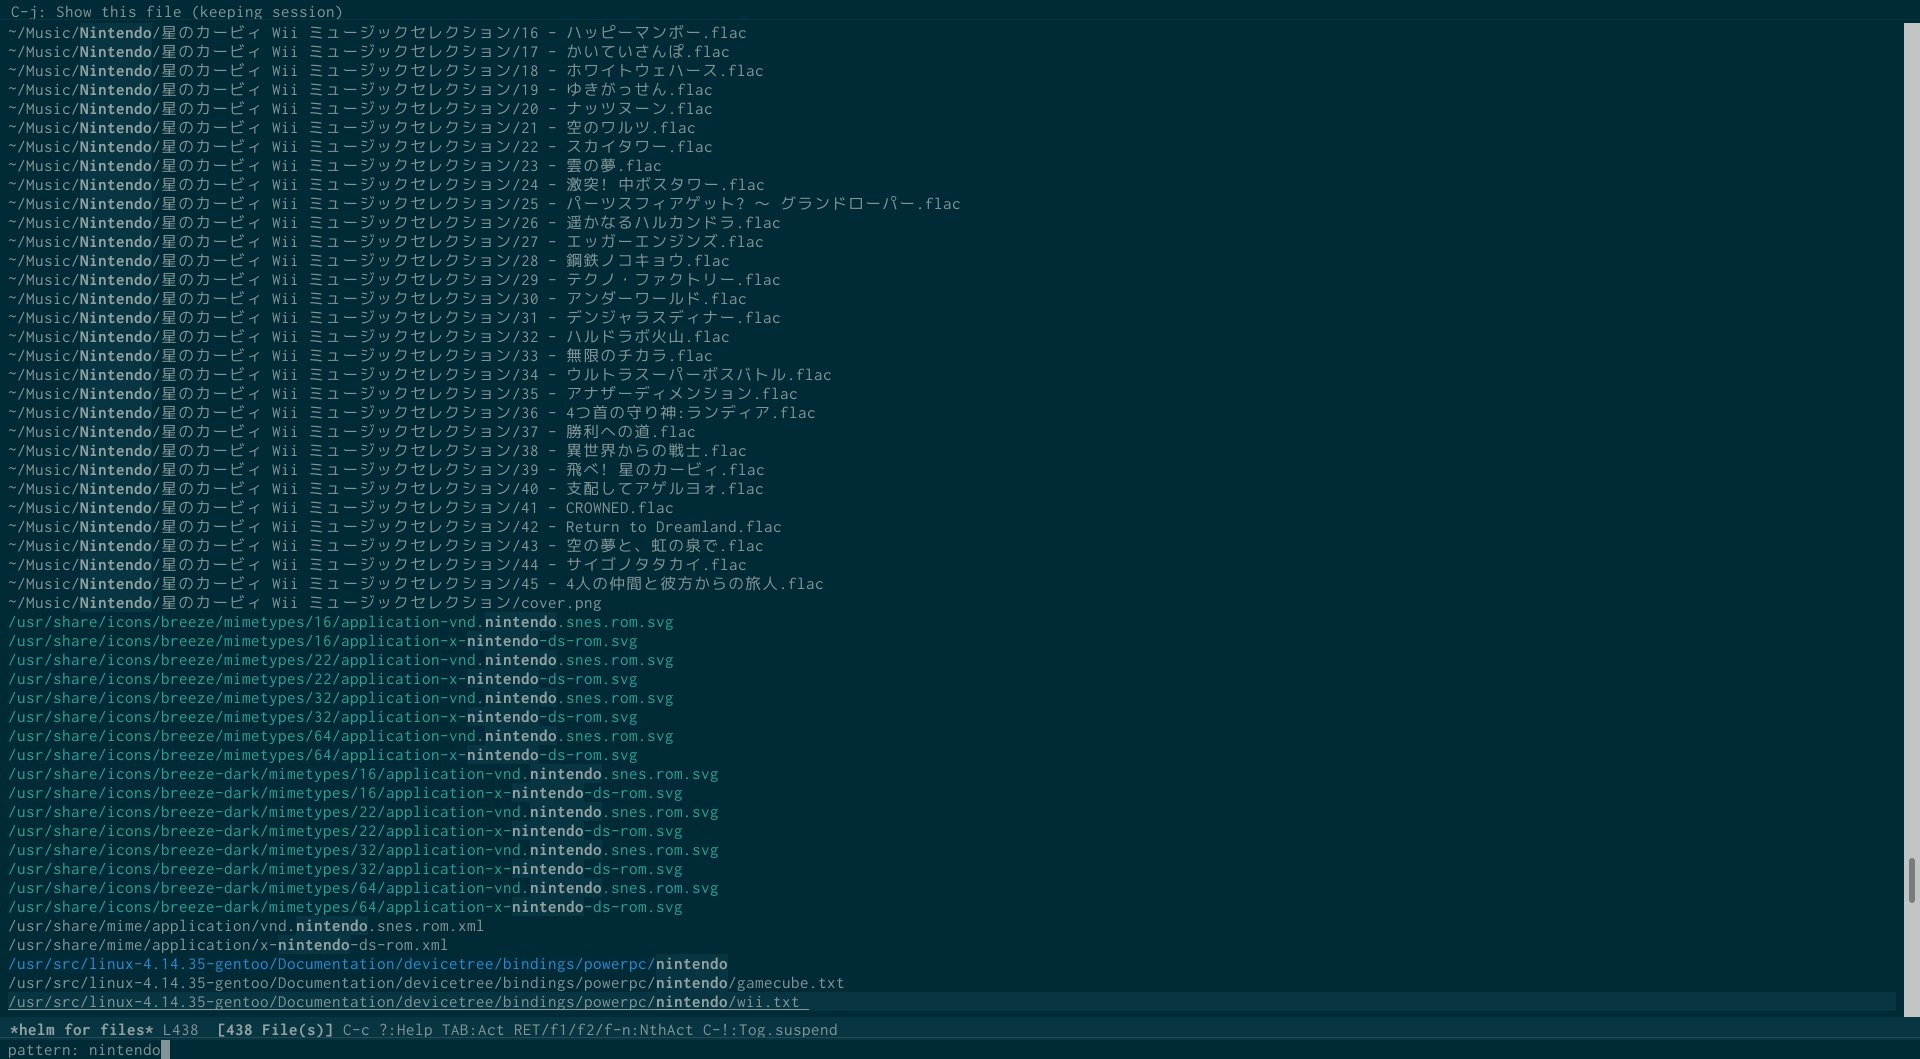Select /usr/share/mime/application/vnd.nintendo.snes.rom.xml
1920x1059 pixels.
coord(246,926)
